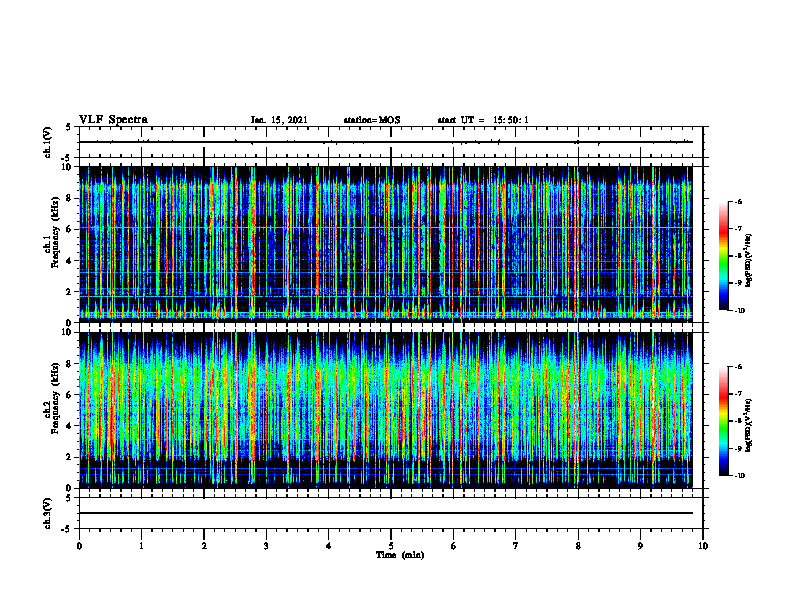Click the '2' tick on the time axis
This screenshot has height=612, width=792.
click(x=204, y=546)
